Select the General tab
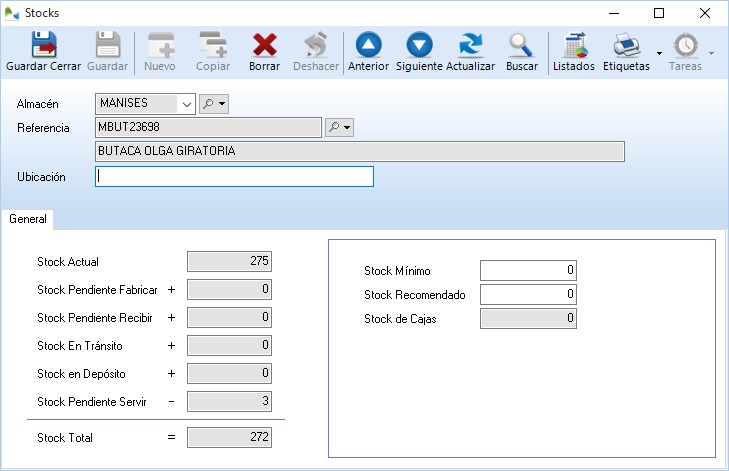Image resolution: width=729 pixels, height=471 pixels. (x=28, y=219)
